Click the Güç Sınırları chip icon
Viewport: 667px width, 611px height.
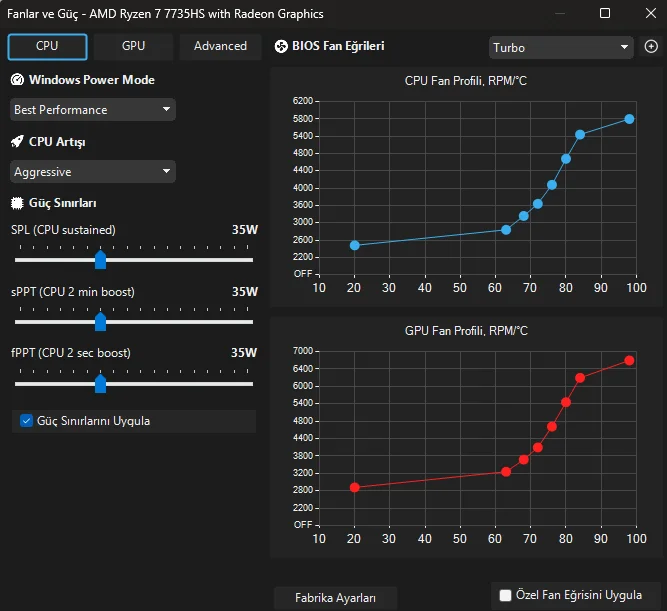(x=17, y=203)
